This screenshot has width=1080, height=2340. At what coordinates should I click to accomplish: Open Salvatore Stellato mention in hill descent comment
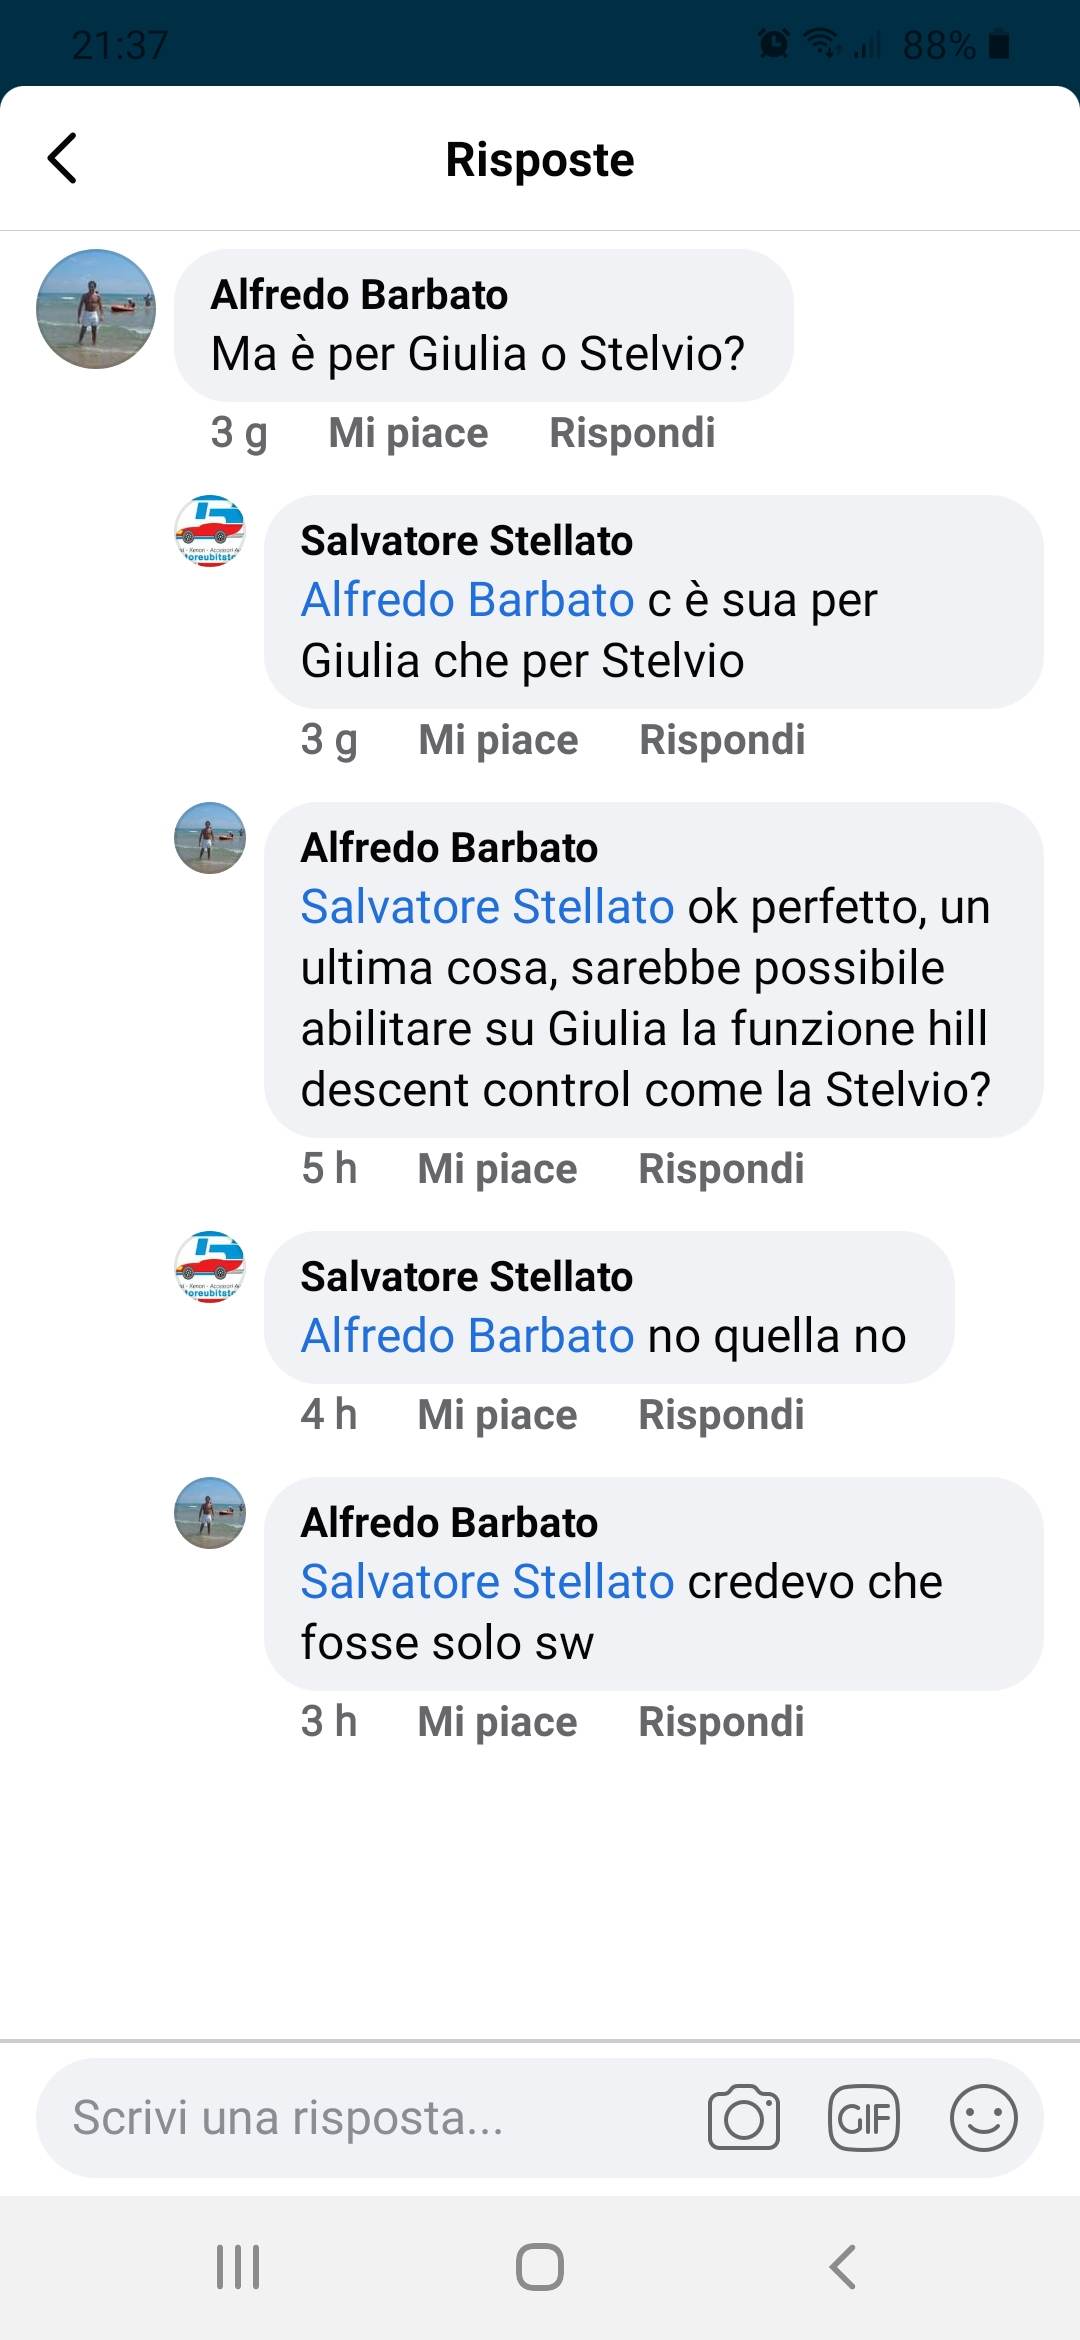(488, 907)
